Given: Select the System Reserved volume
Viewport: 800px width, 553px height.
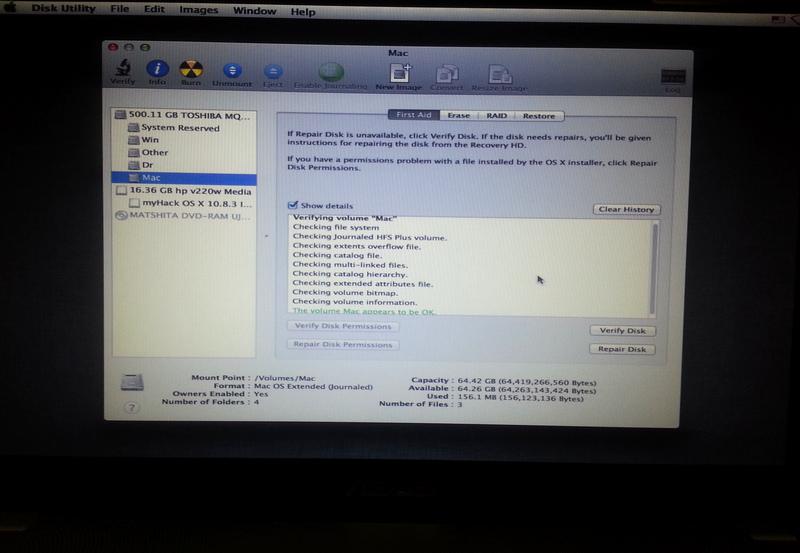Looking at the screenshot, I should pos(180,128).
